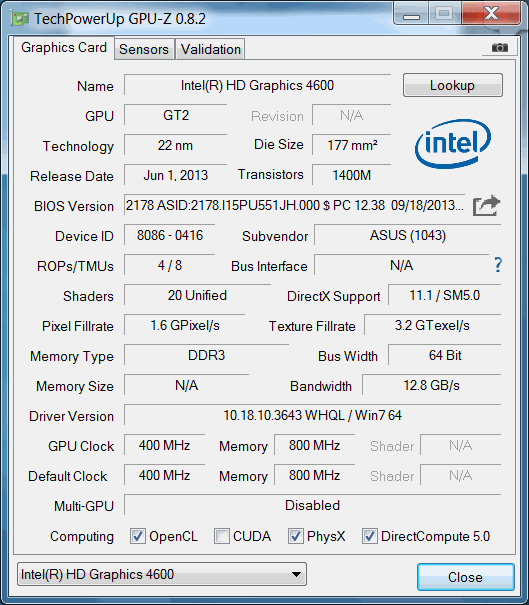This screenshot has height=605, width=529.
Task: Click the Name field showing HD Graphics 4600
Action: click(x=257, y=85)
